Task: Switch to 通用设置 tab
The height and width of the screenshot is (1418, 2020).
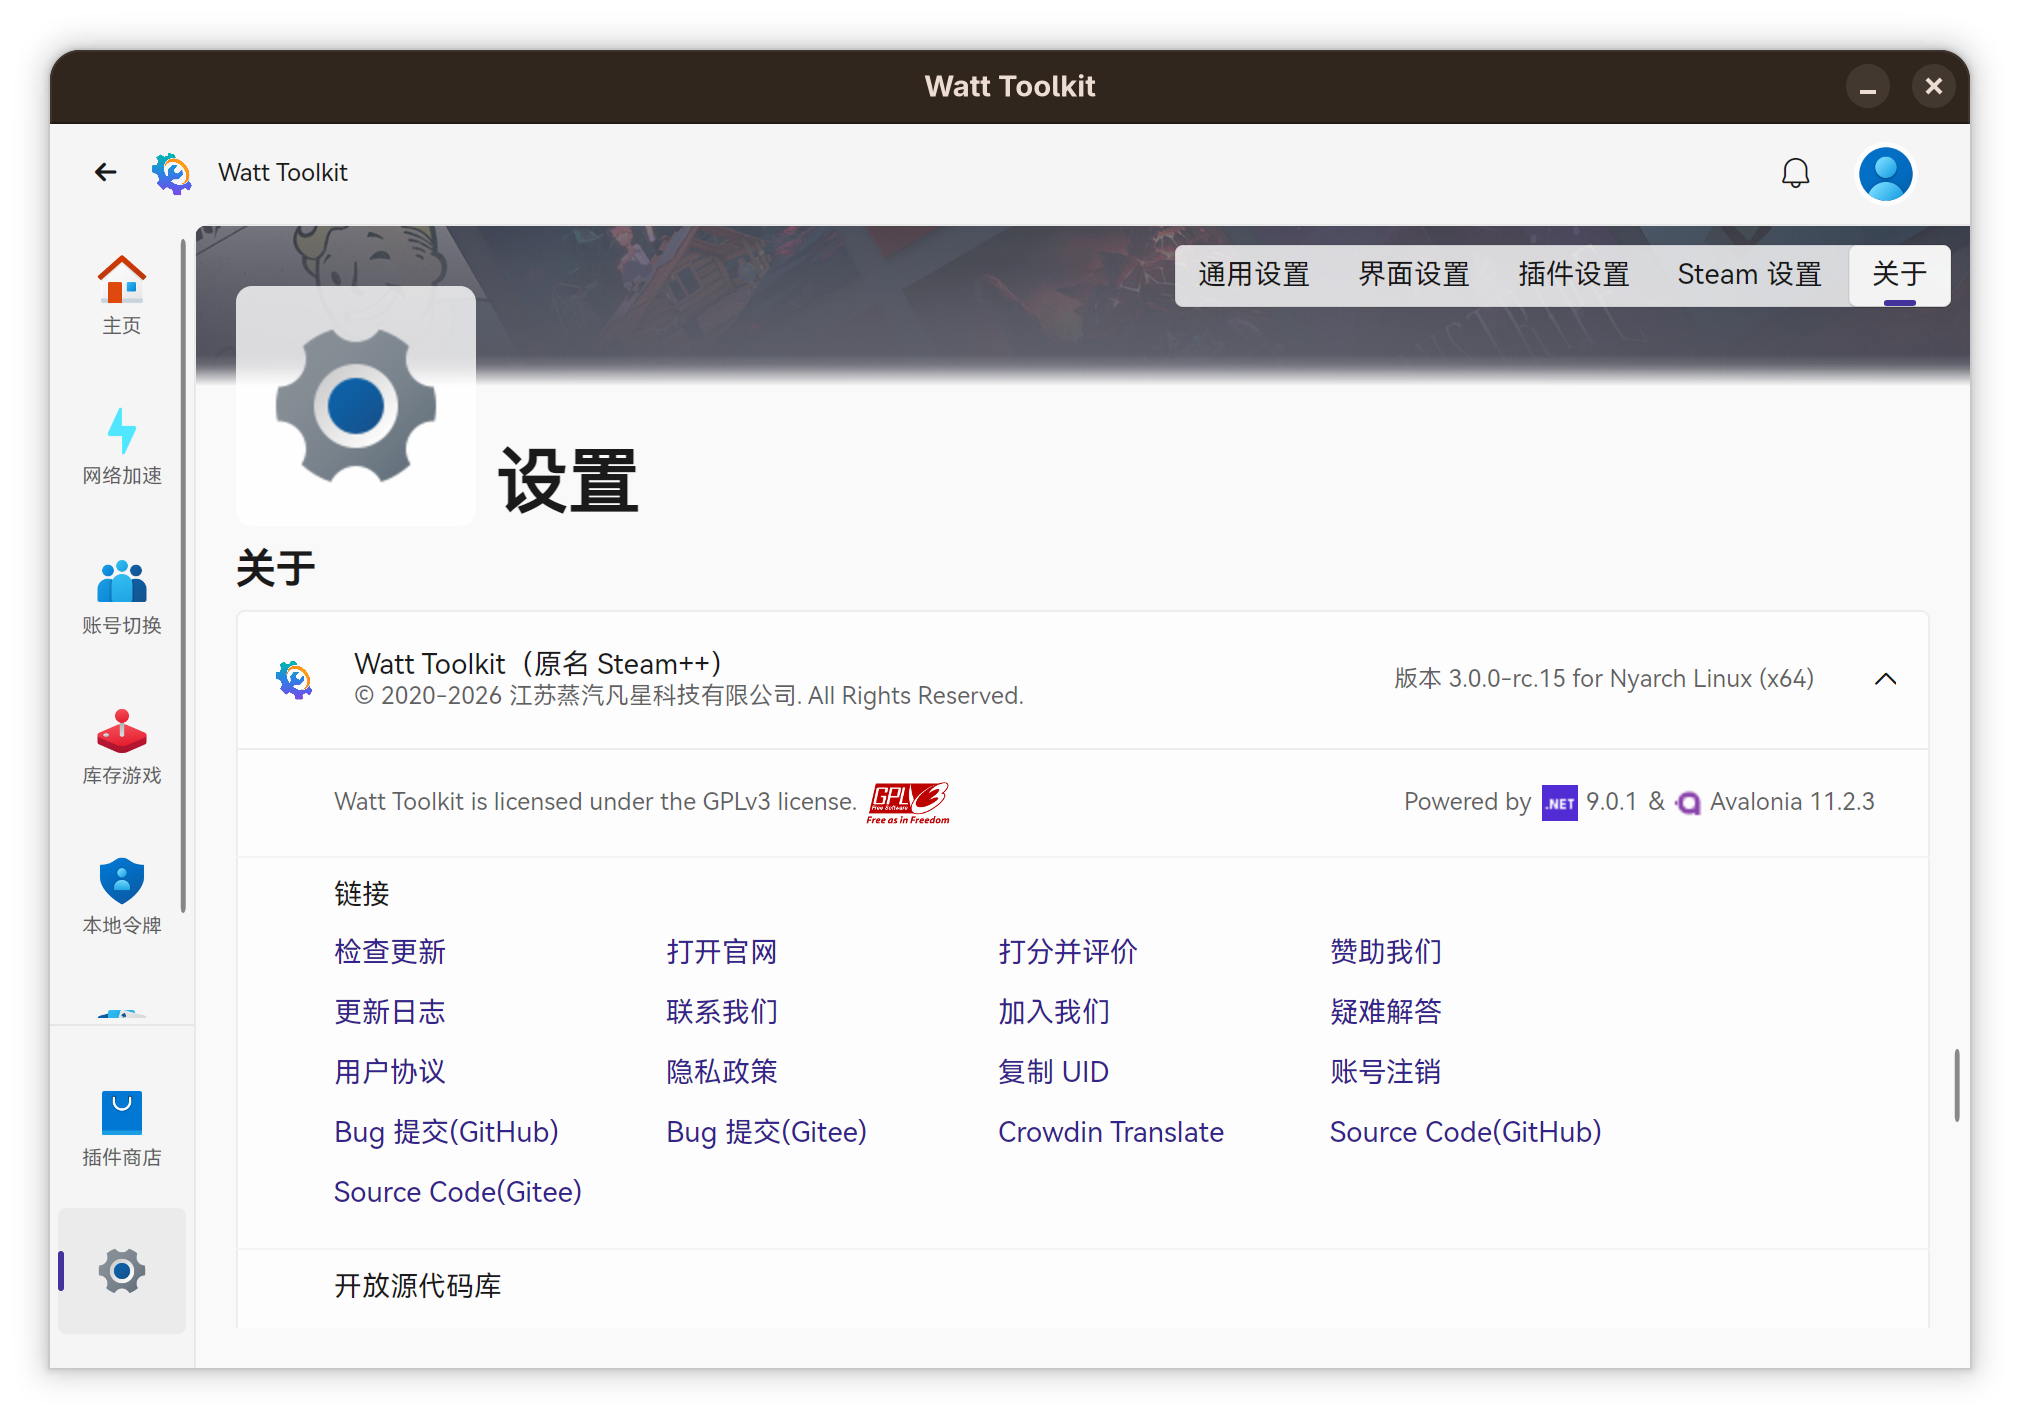Action: tap(1253, 274)
